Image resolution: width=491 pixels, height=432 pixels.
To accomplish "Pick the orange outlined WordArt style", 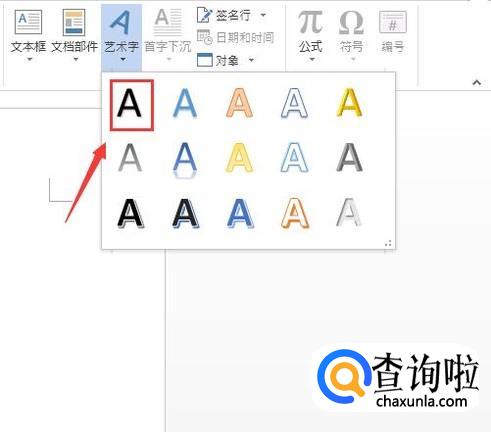I will tap(240, 103).
